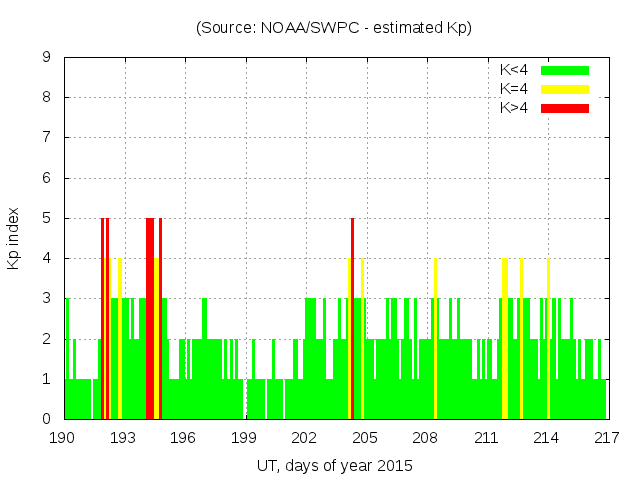
Task: Click the green K<4 legend swatch
Action: (565, 70)
